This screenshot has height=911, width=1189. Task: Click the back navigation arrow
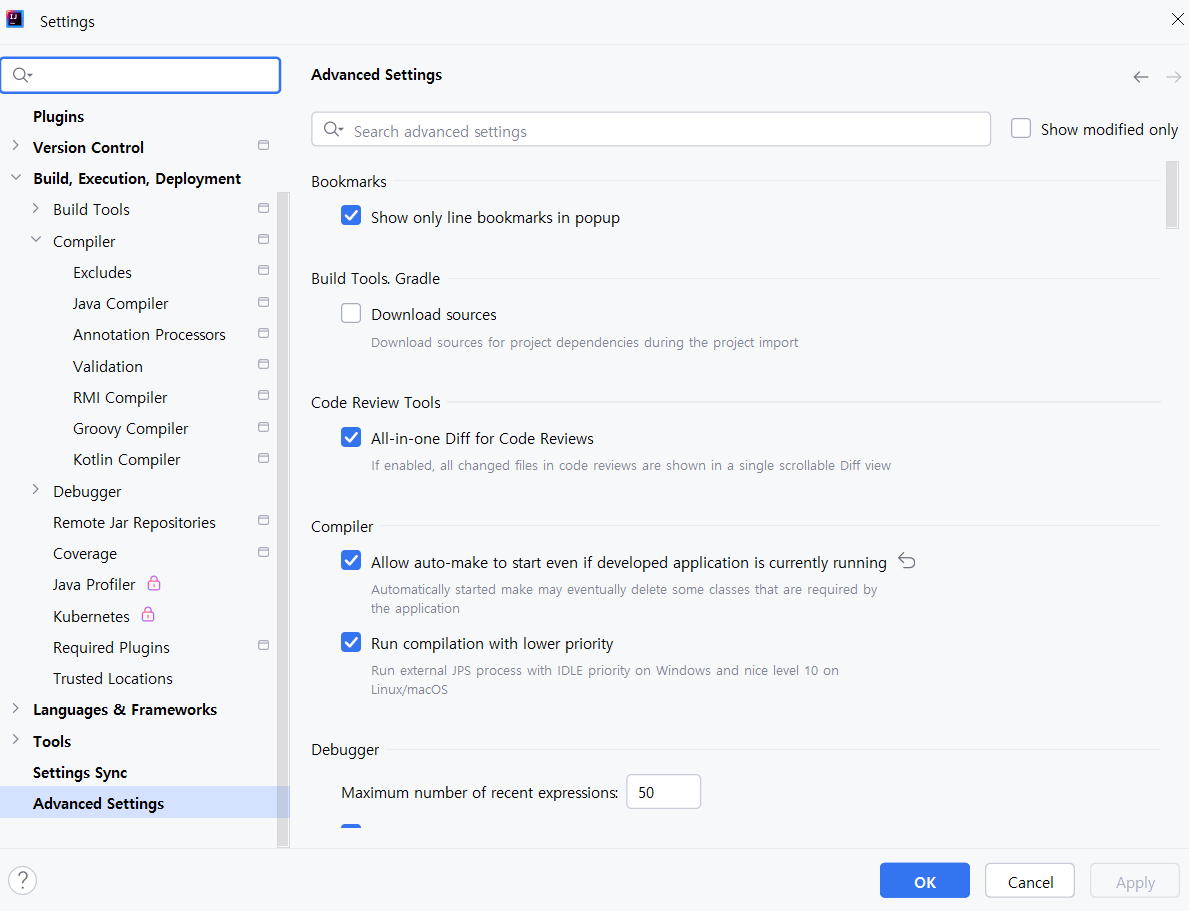click(1141, 77)
